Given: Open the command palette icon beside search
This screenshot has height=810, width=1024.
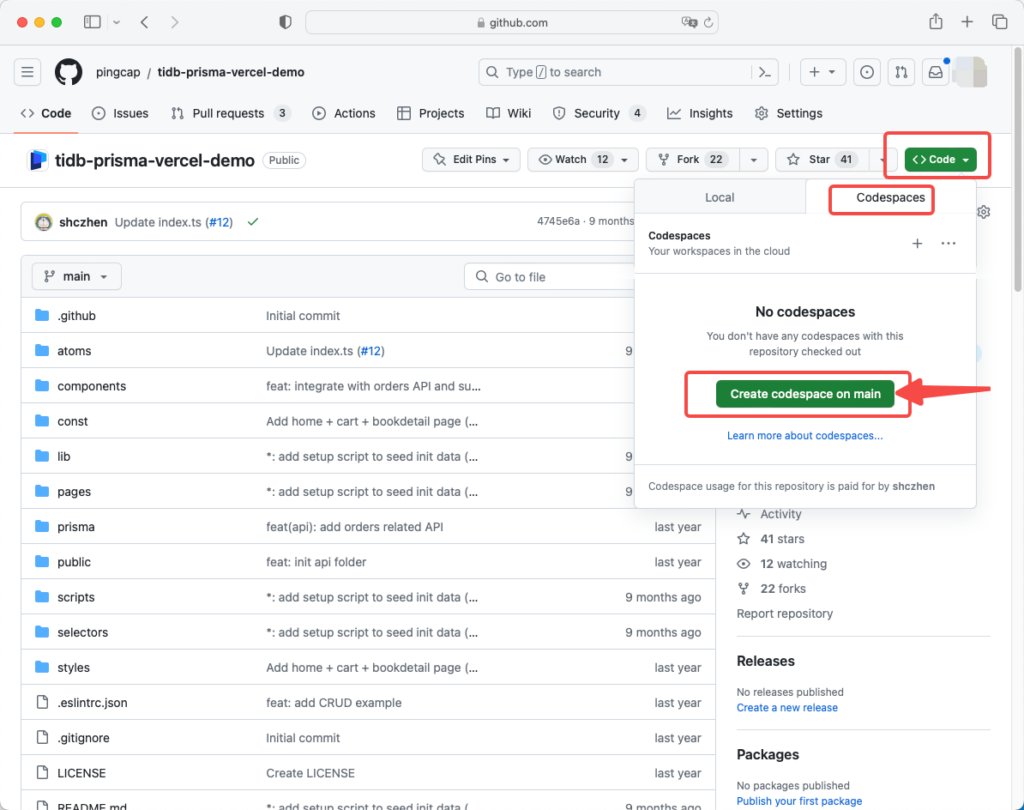Looking at the screenshot, I should point(763,72).
